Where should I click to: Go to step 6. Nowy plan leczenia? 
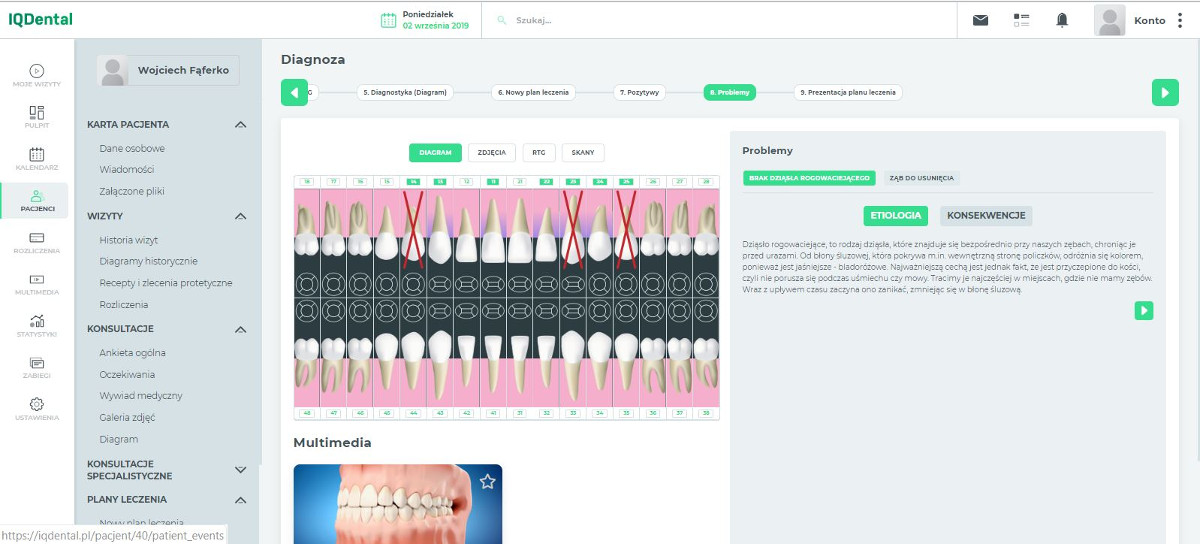[533, 92]
